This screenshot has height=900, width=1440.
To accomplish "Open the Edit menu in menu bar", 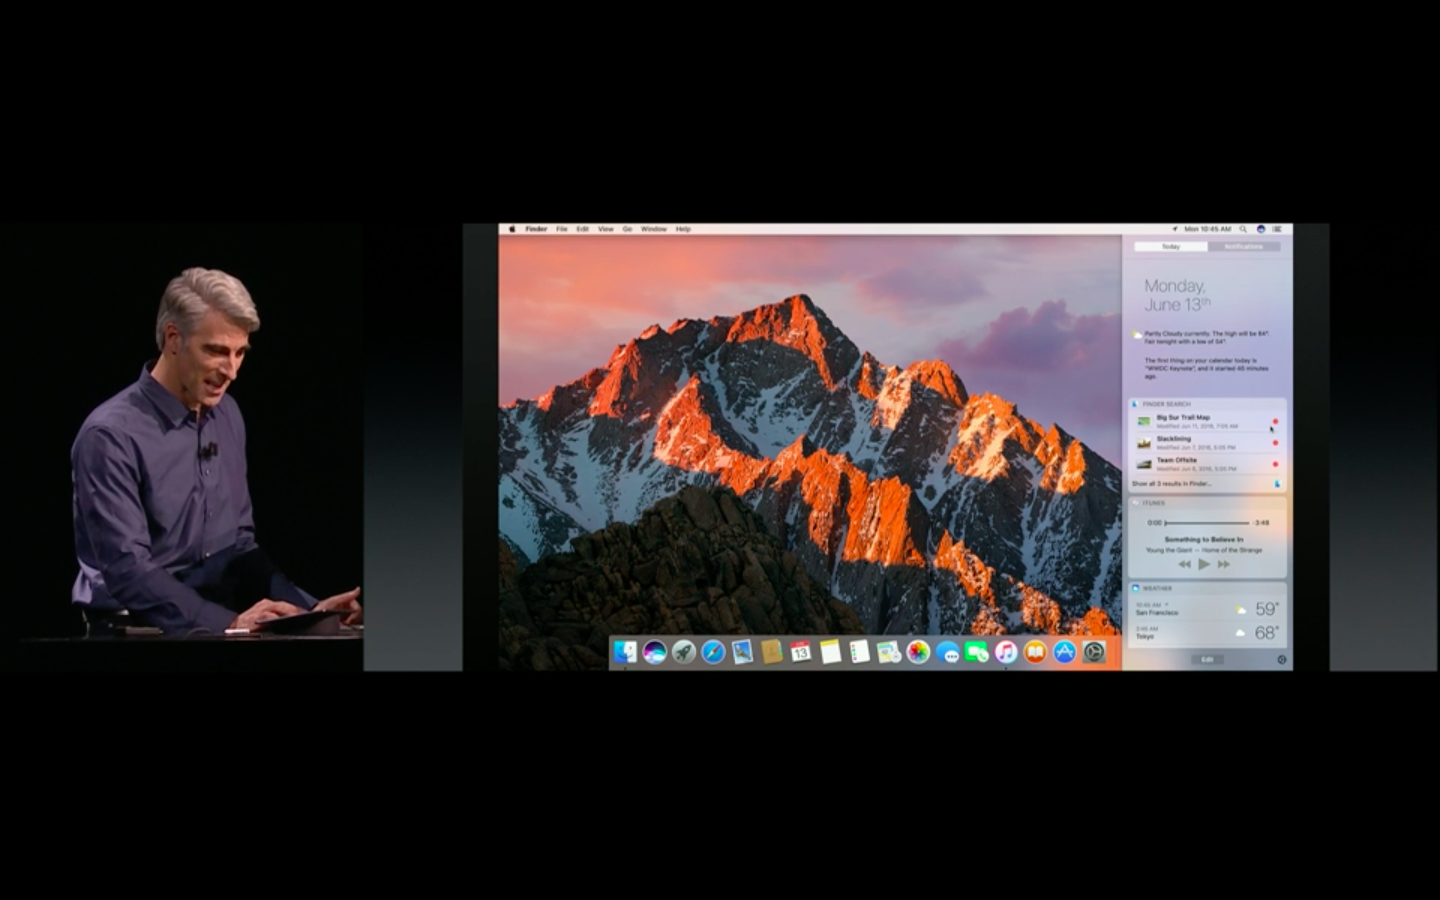I will click(x=582, y=229).
